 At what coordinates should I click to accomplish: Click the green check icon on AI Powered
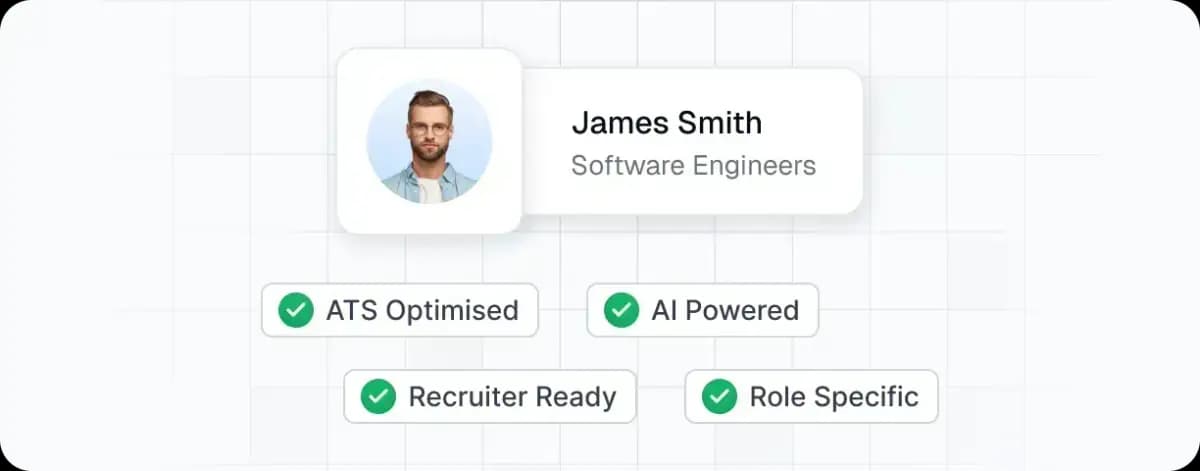pos(621,310)
